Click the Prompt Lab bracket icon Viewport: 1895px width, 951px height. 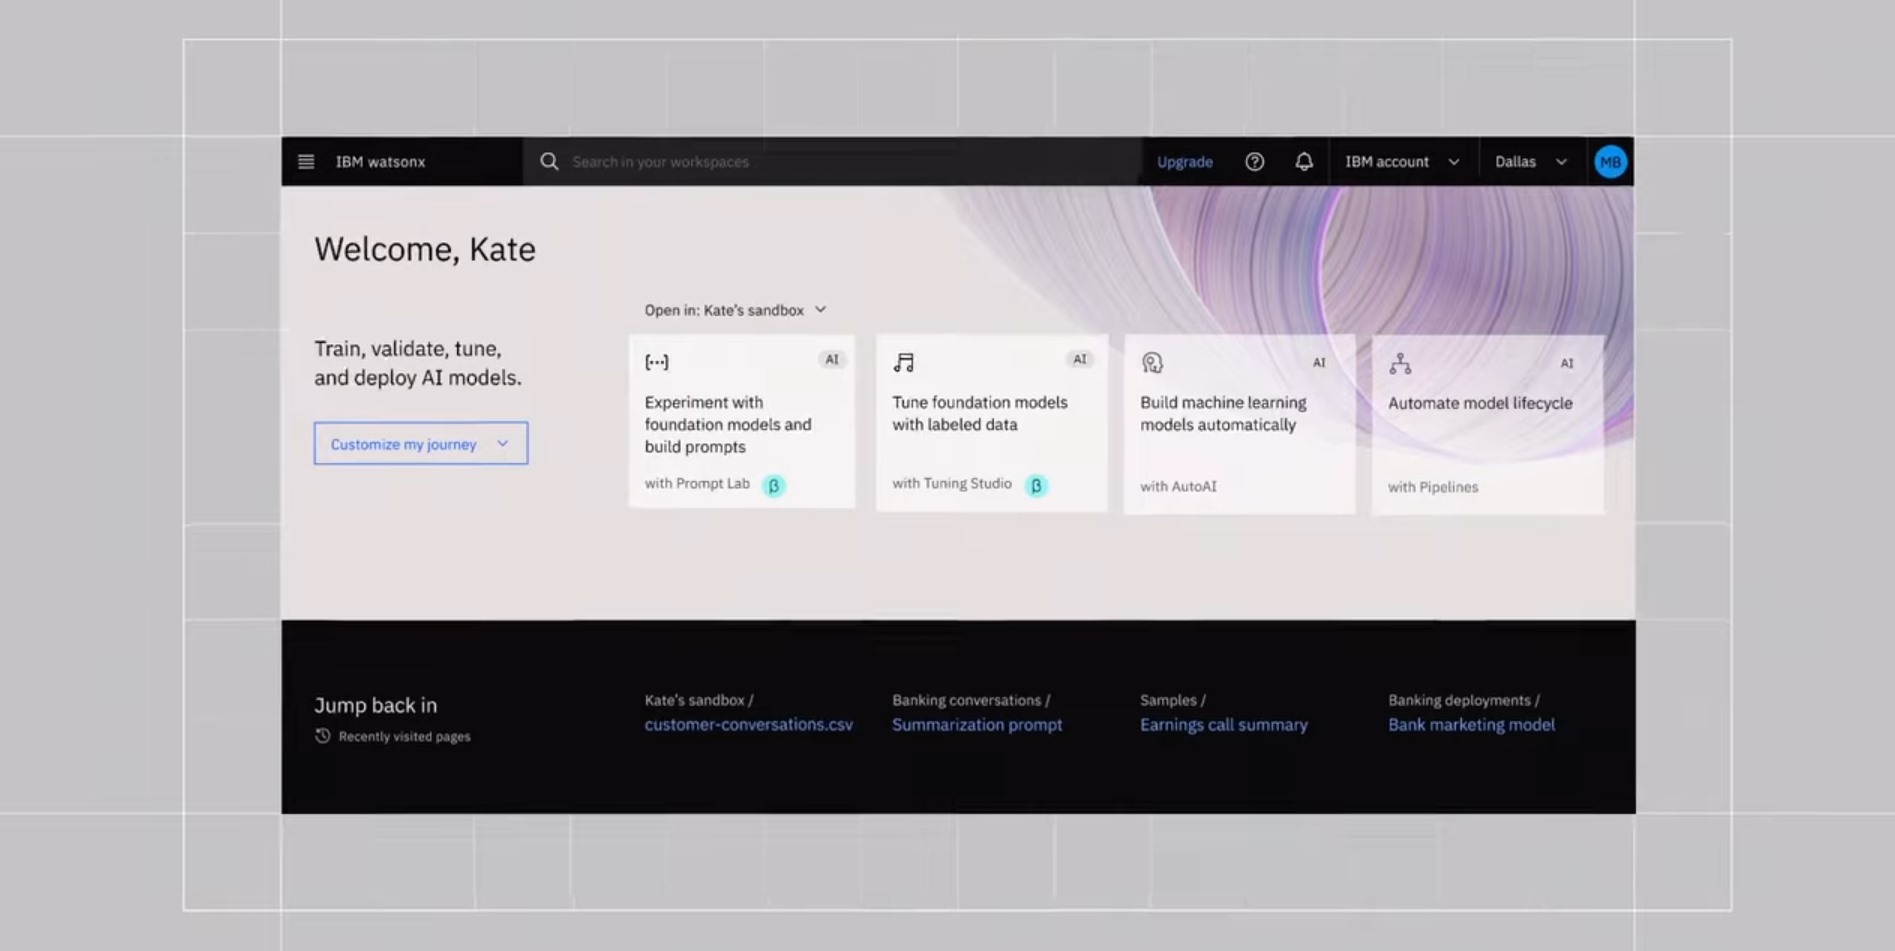(x=657, y=362)
